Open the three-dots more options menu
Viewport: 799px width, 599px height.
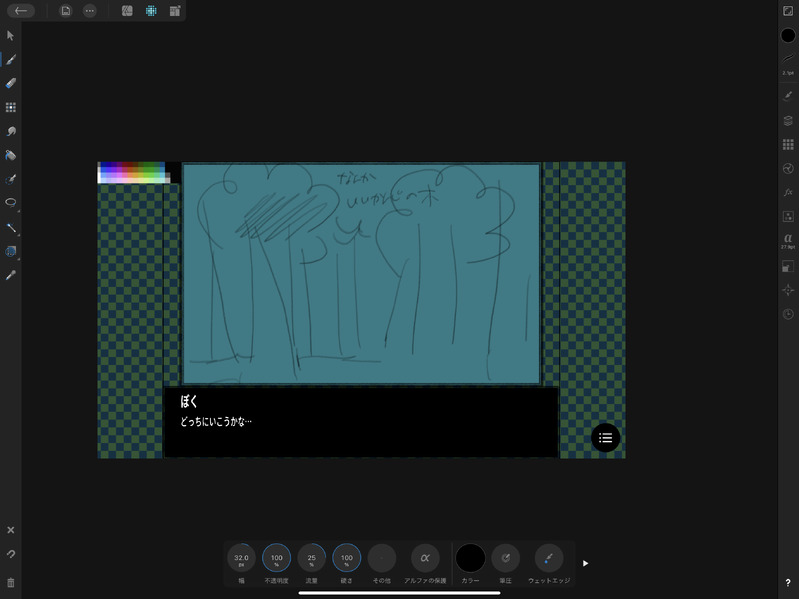tap(90, 11)
